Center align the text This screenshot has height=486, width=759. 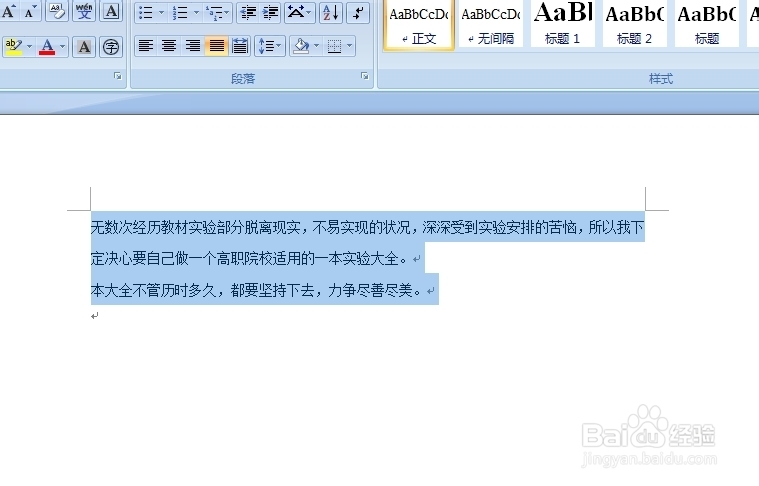(169, 46)
